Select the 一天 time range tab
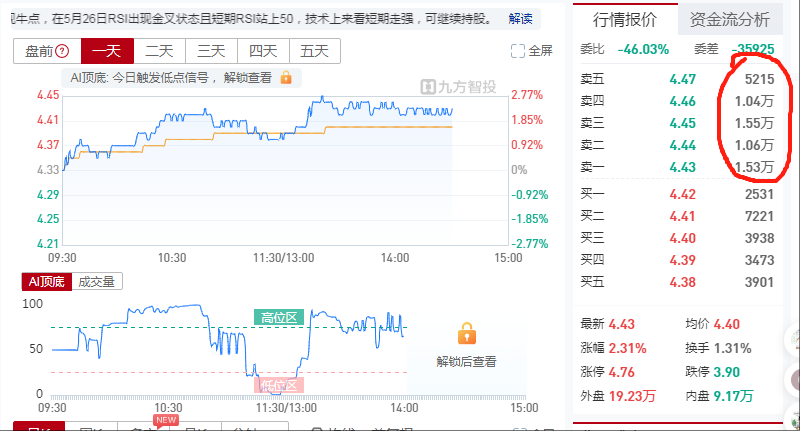The width and height of the screenshot is (800, 431). [x=107, y=51]
